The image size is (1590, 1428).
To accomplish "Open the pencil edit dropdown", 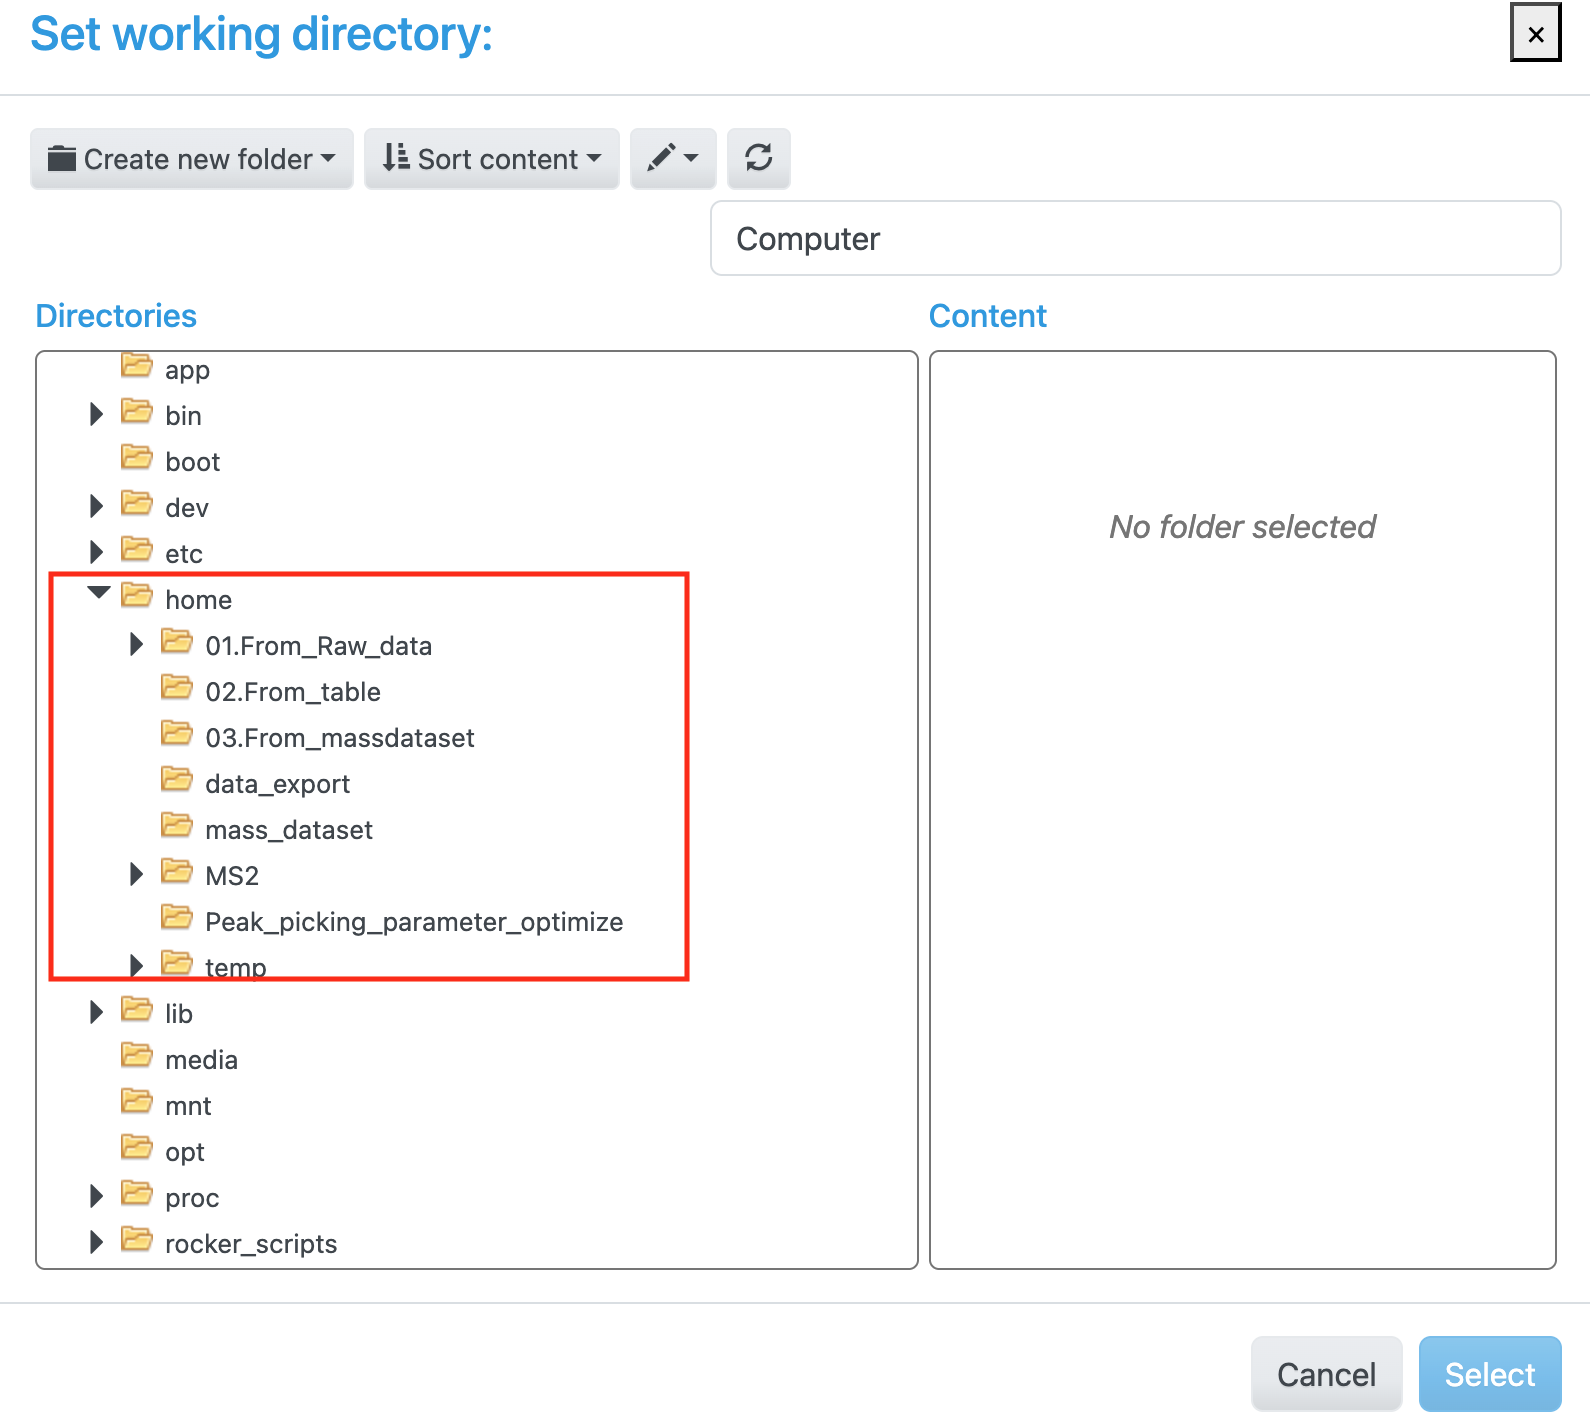I will [672, 158].
